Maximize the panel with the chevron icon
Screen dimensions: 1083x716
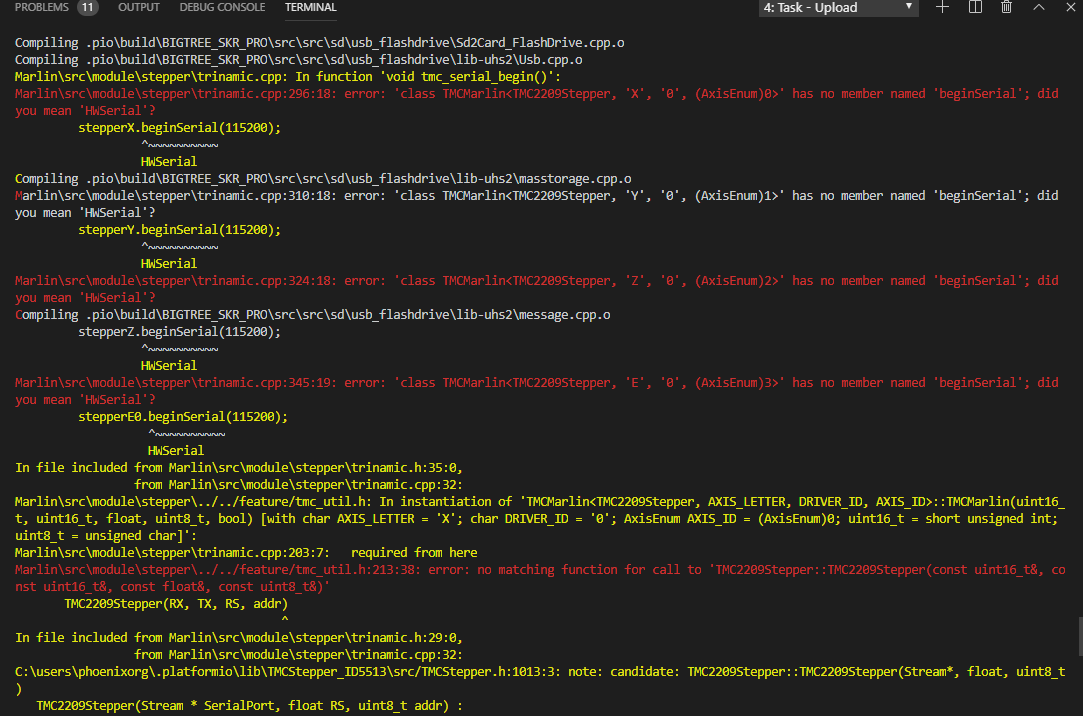(1039, 8)
